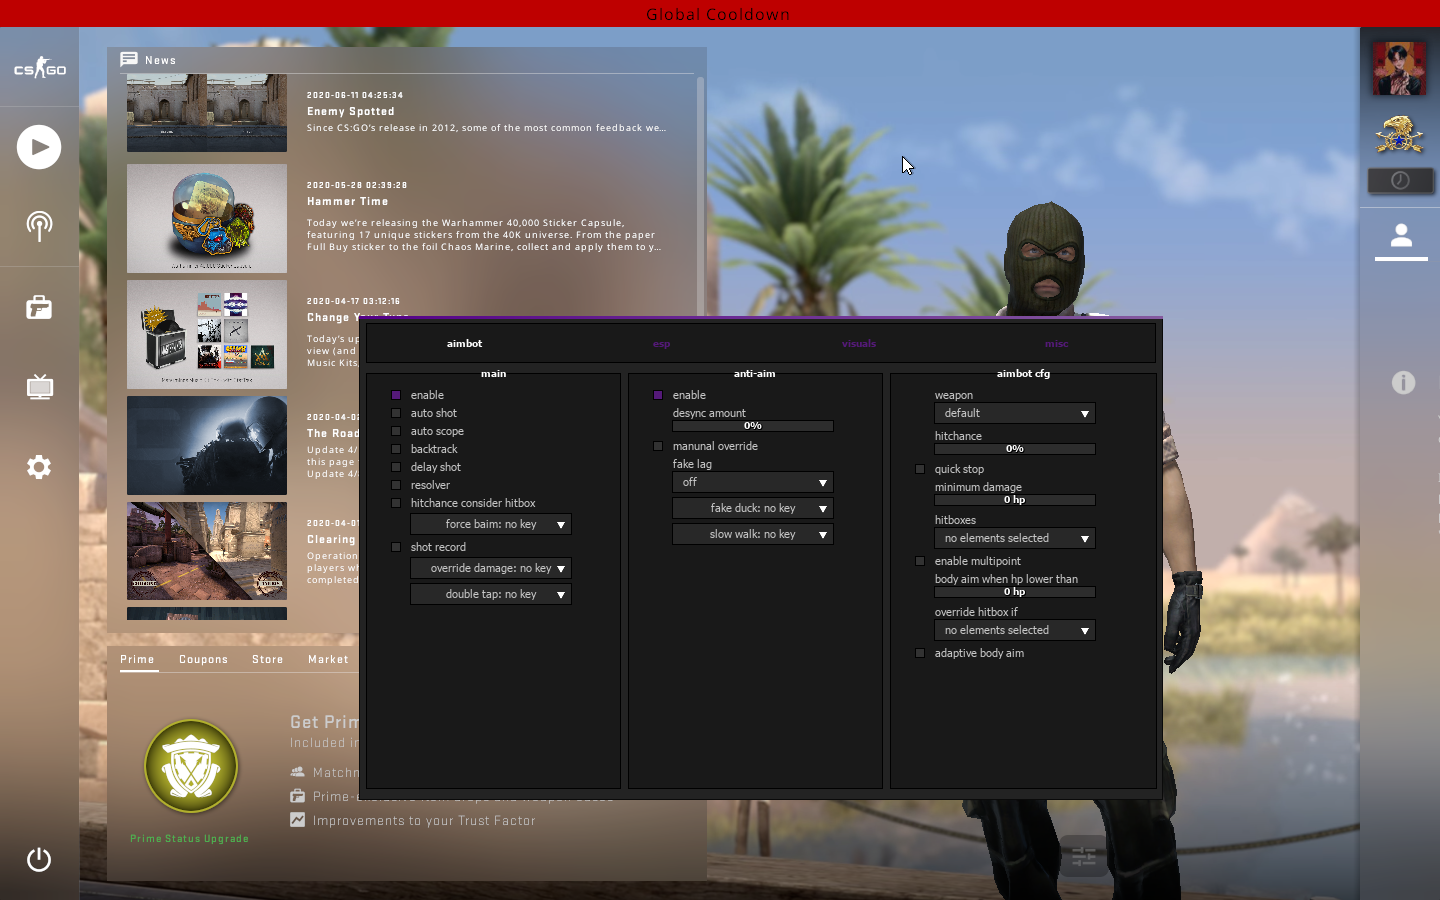The width and height of the screenshot is (1440, 900).
Task: Open the force baim key dropdown
Action: click(491, 524)
